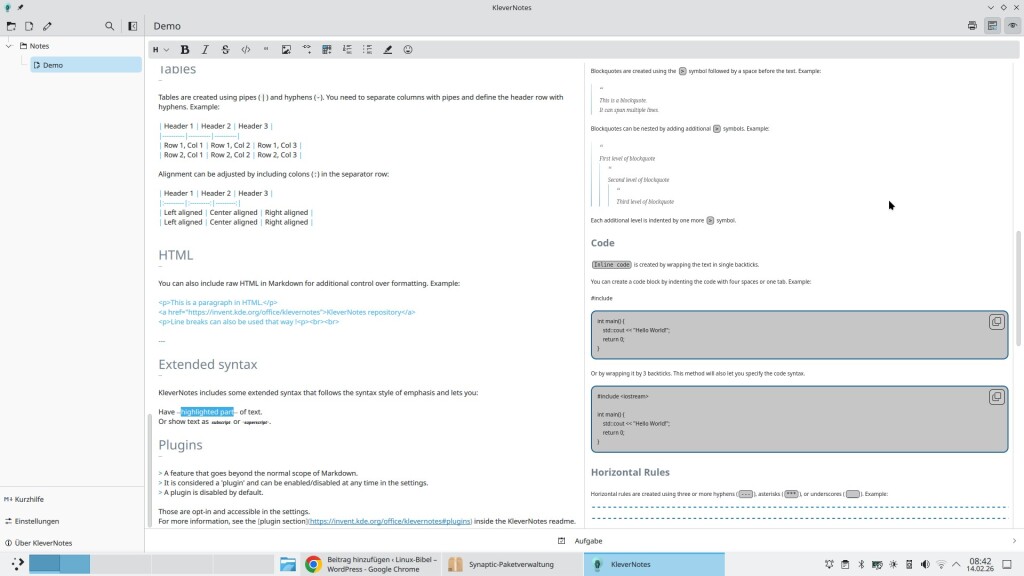The height and width of the screenshot is (576, 1024).
Task: Insert a code block from the toolbar
Action: 246,49
